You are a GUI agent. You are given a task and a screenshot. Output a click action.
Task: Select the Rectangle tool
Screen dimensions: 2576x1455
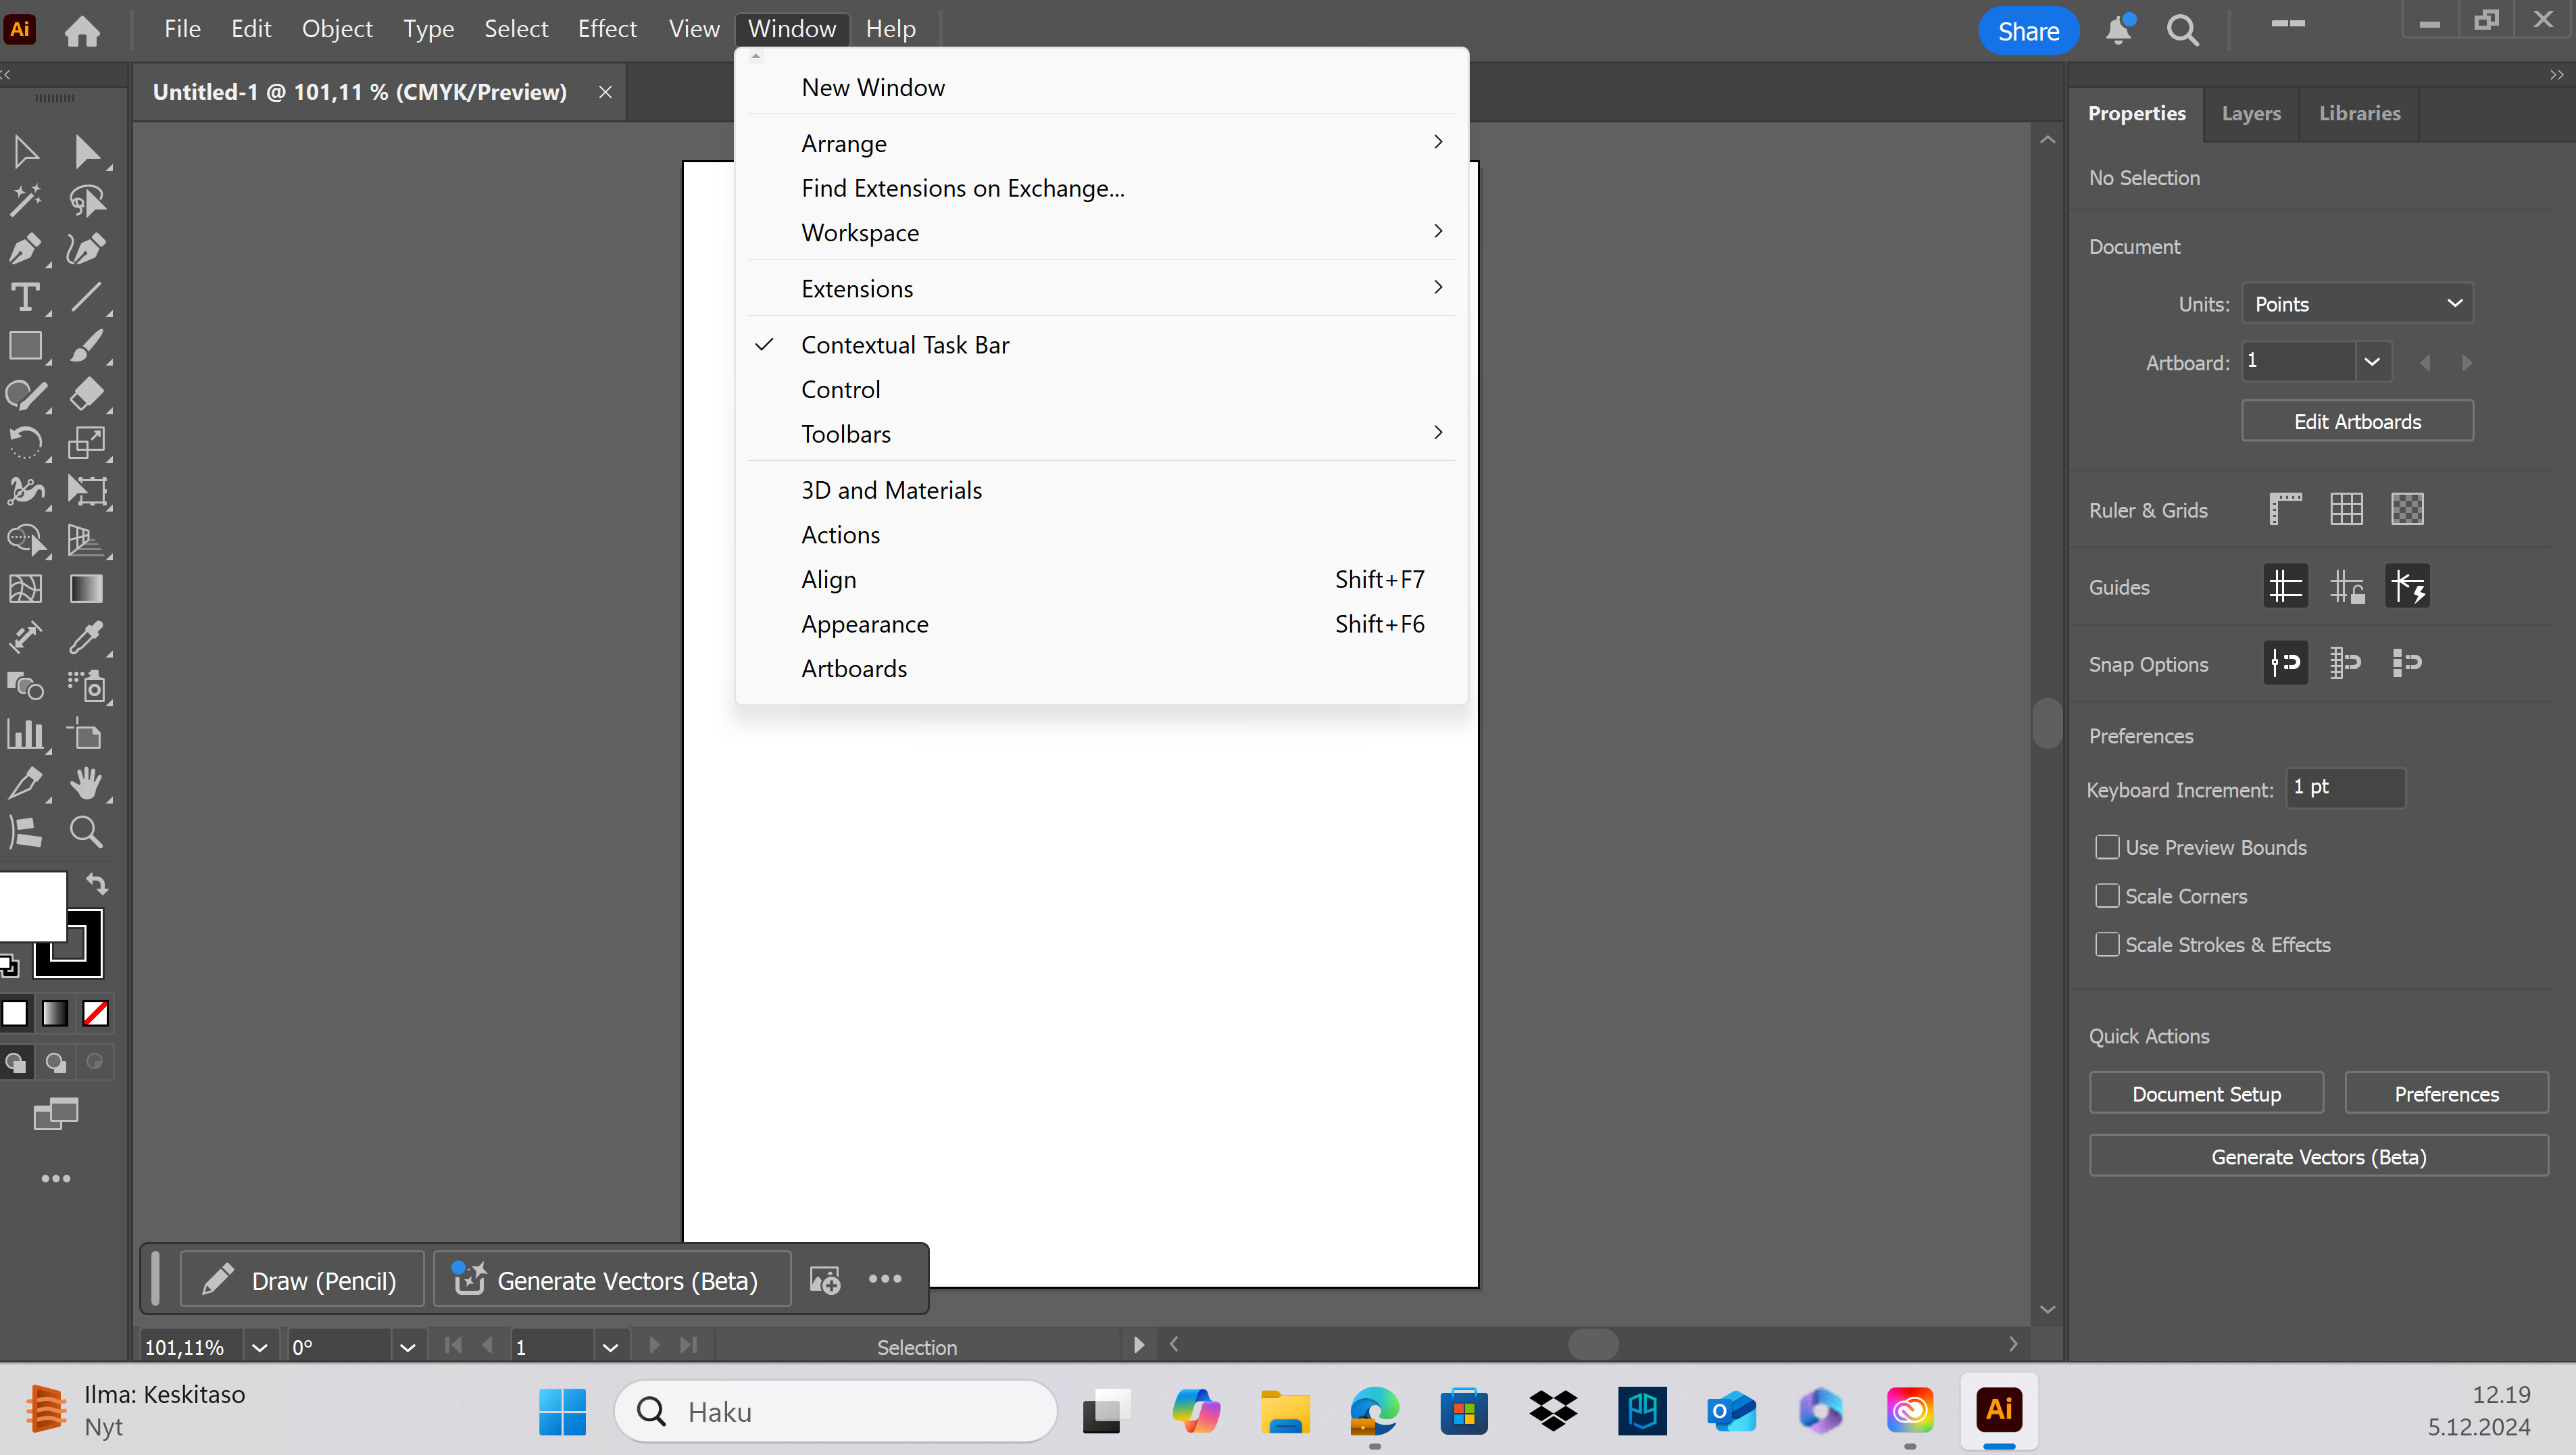click(x=25, y=345)
